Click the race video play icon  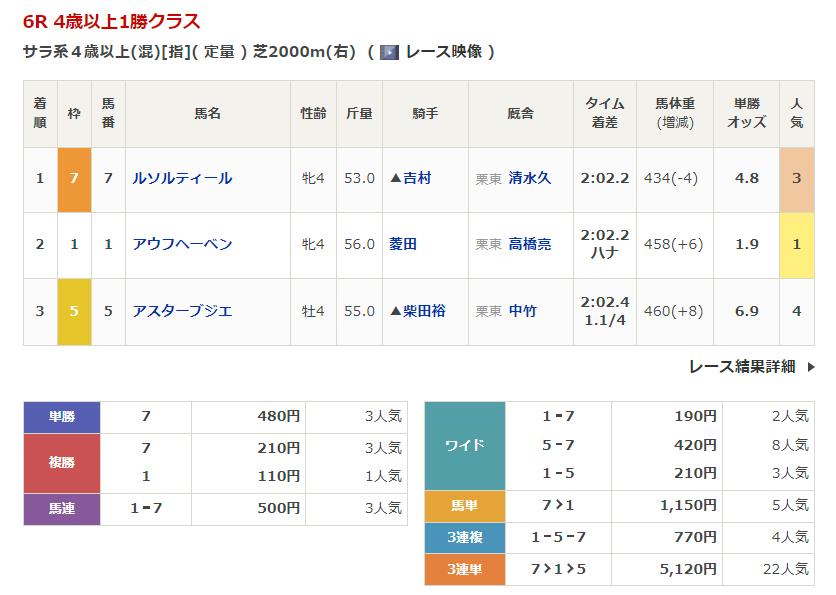click(389, 52)
